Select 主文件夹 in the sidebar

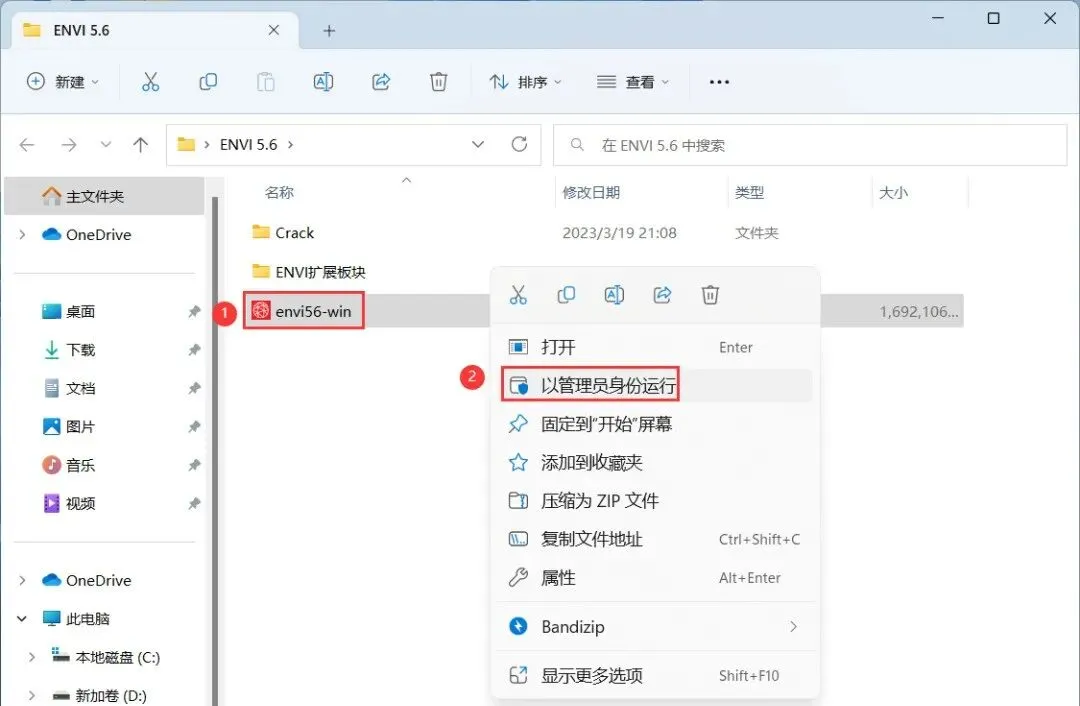click(x=104, y=196)
